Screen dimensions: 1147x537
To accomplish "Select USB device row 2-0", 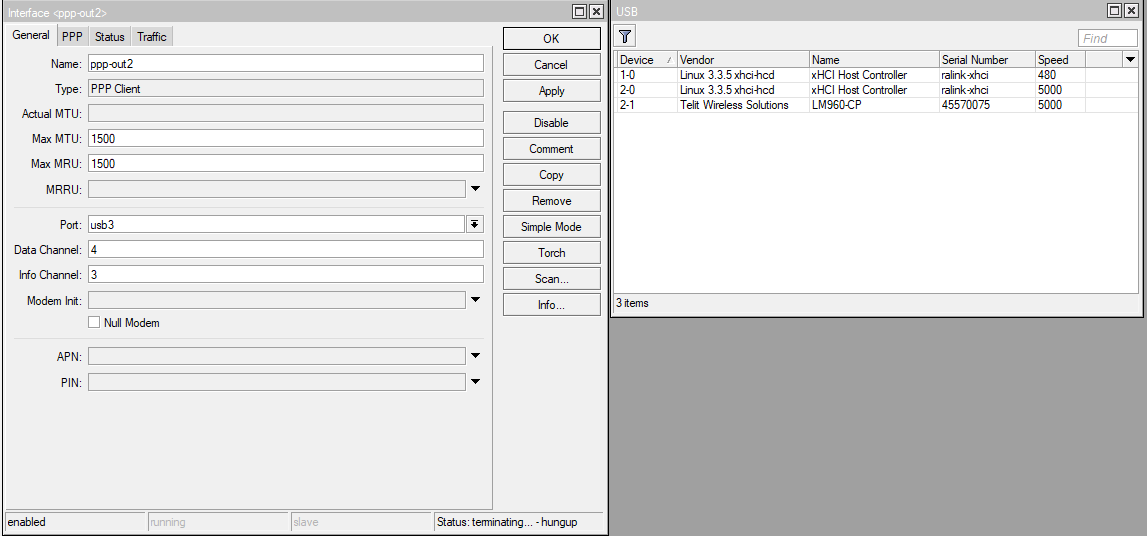I will click(x=877, y=90).
